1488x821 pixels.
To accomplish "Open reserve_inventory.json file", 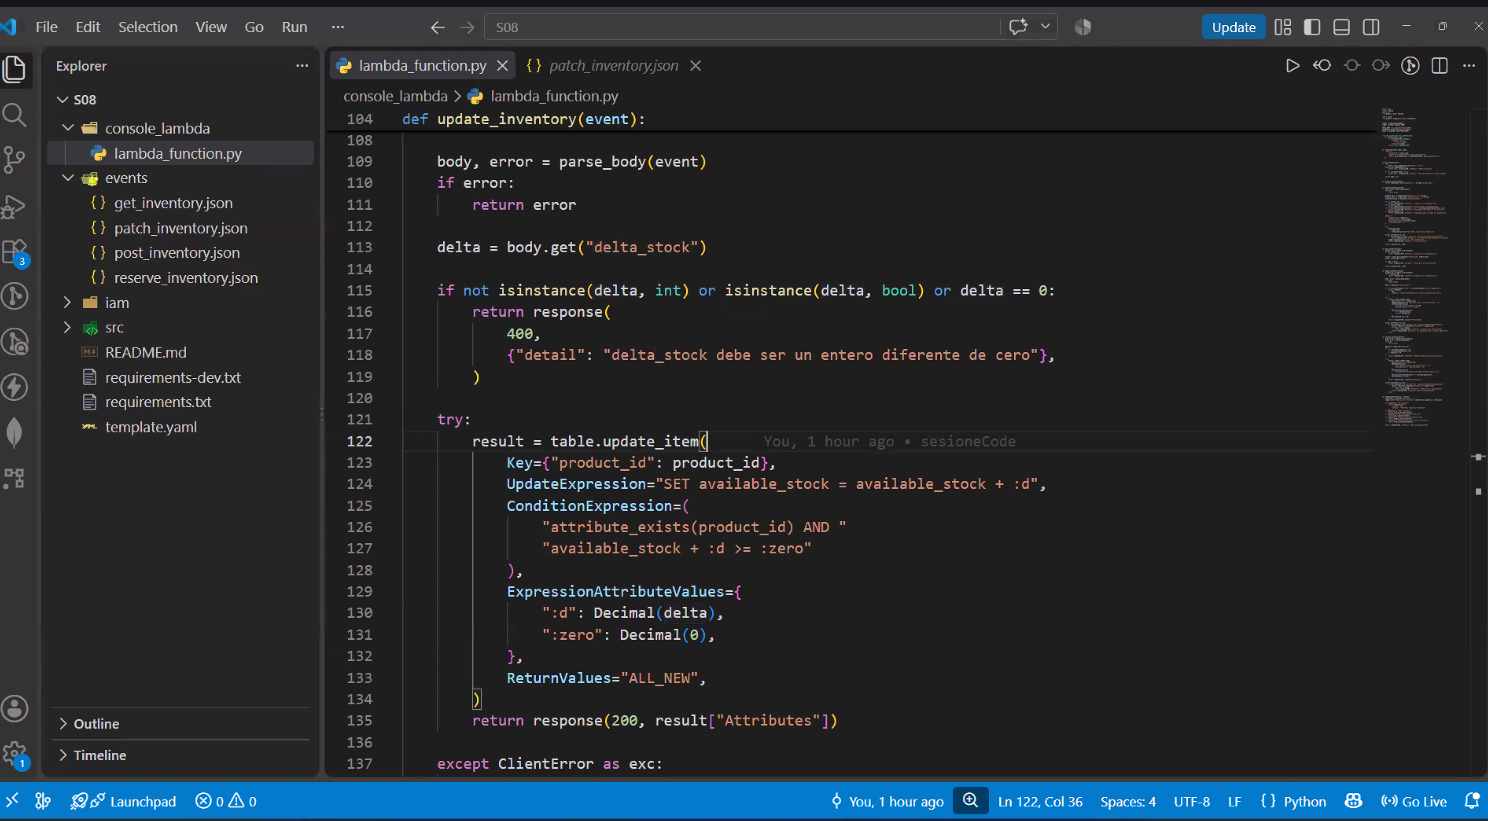I will [186, 278].
